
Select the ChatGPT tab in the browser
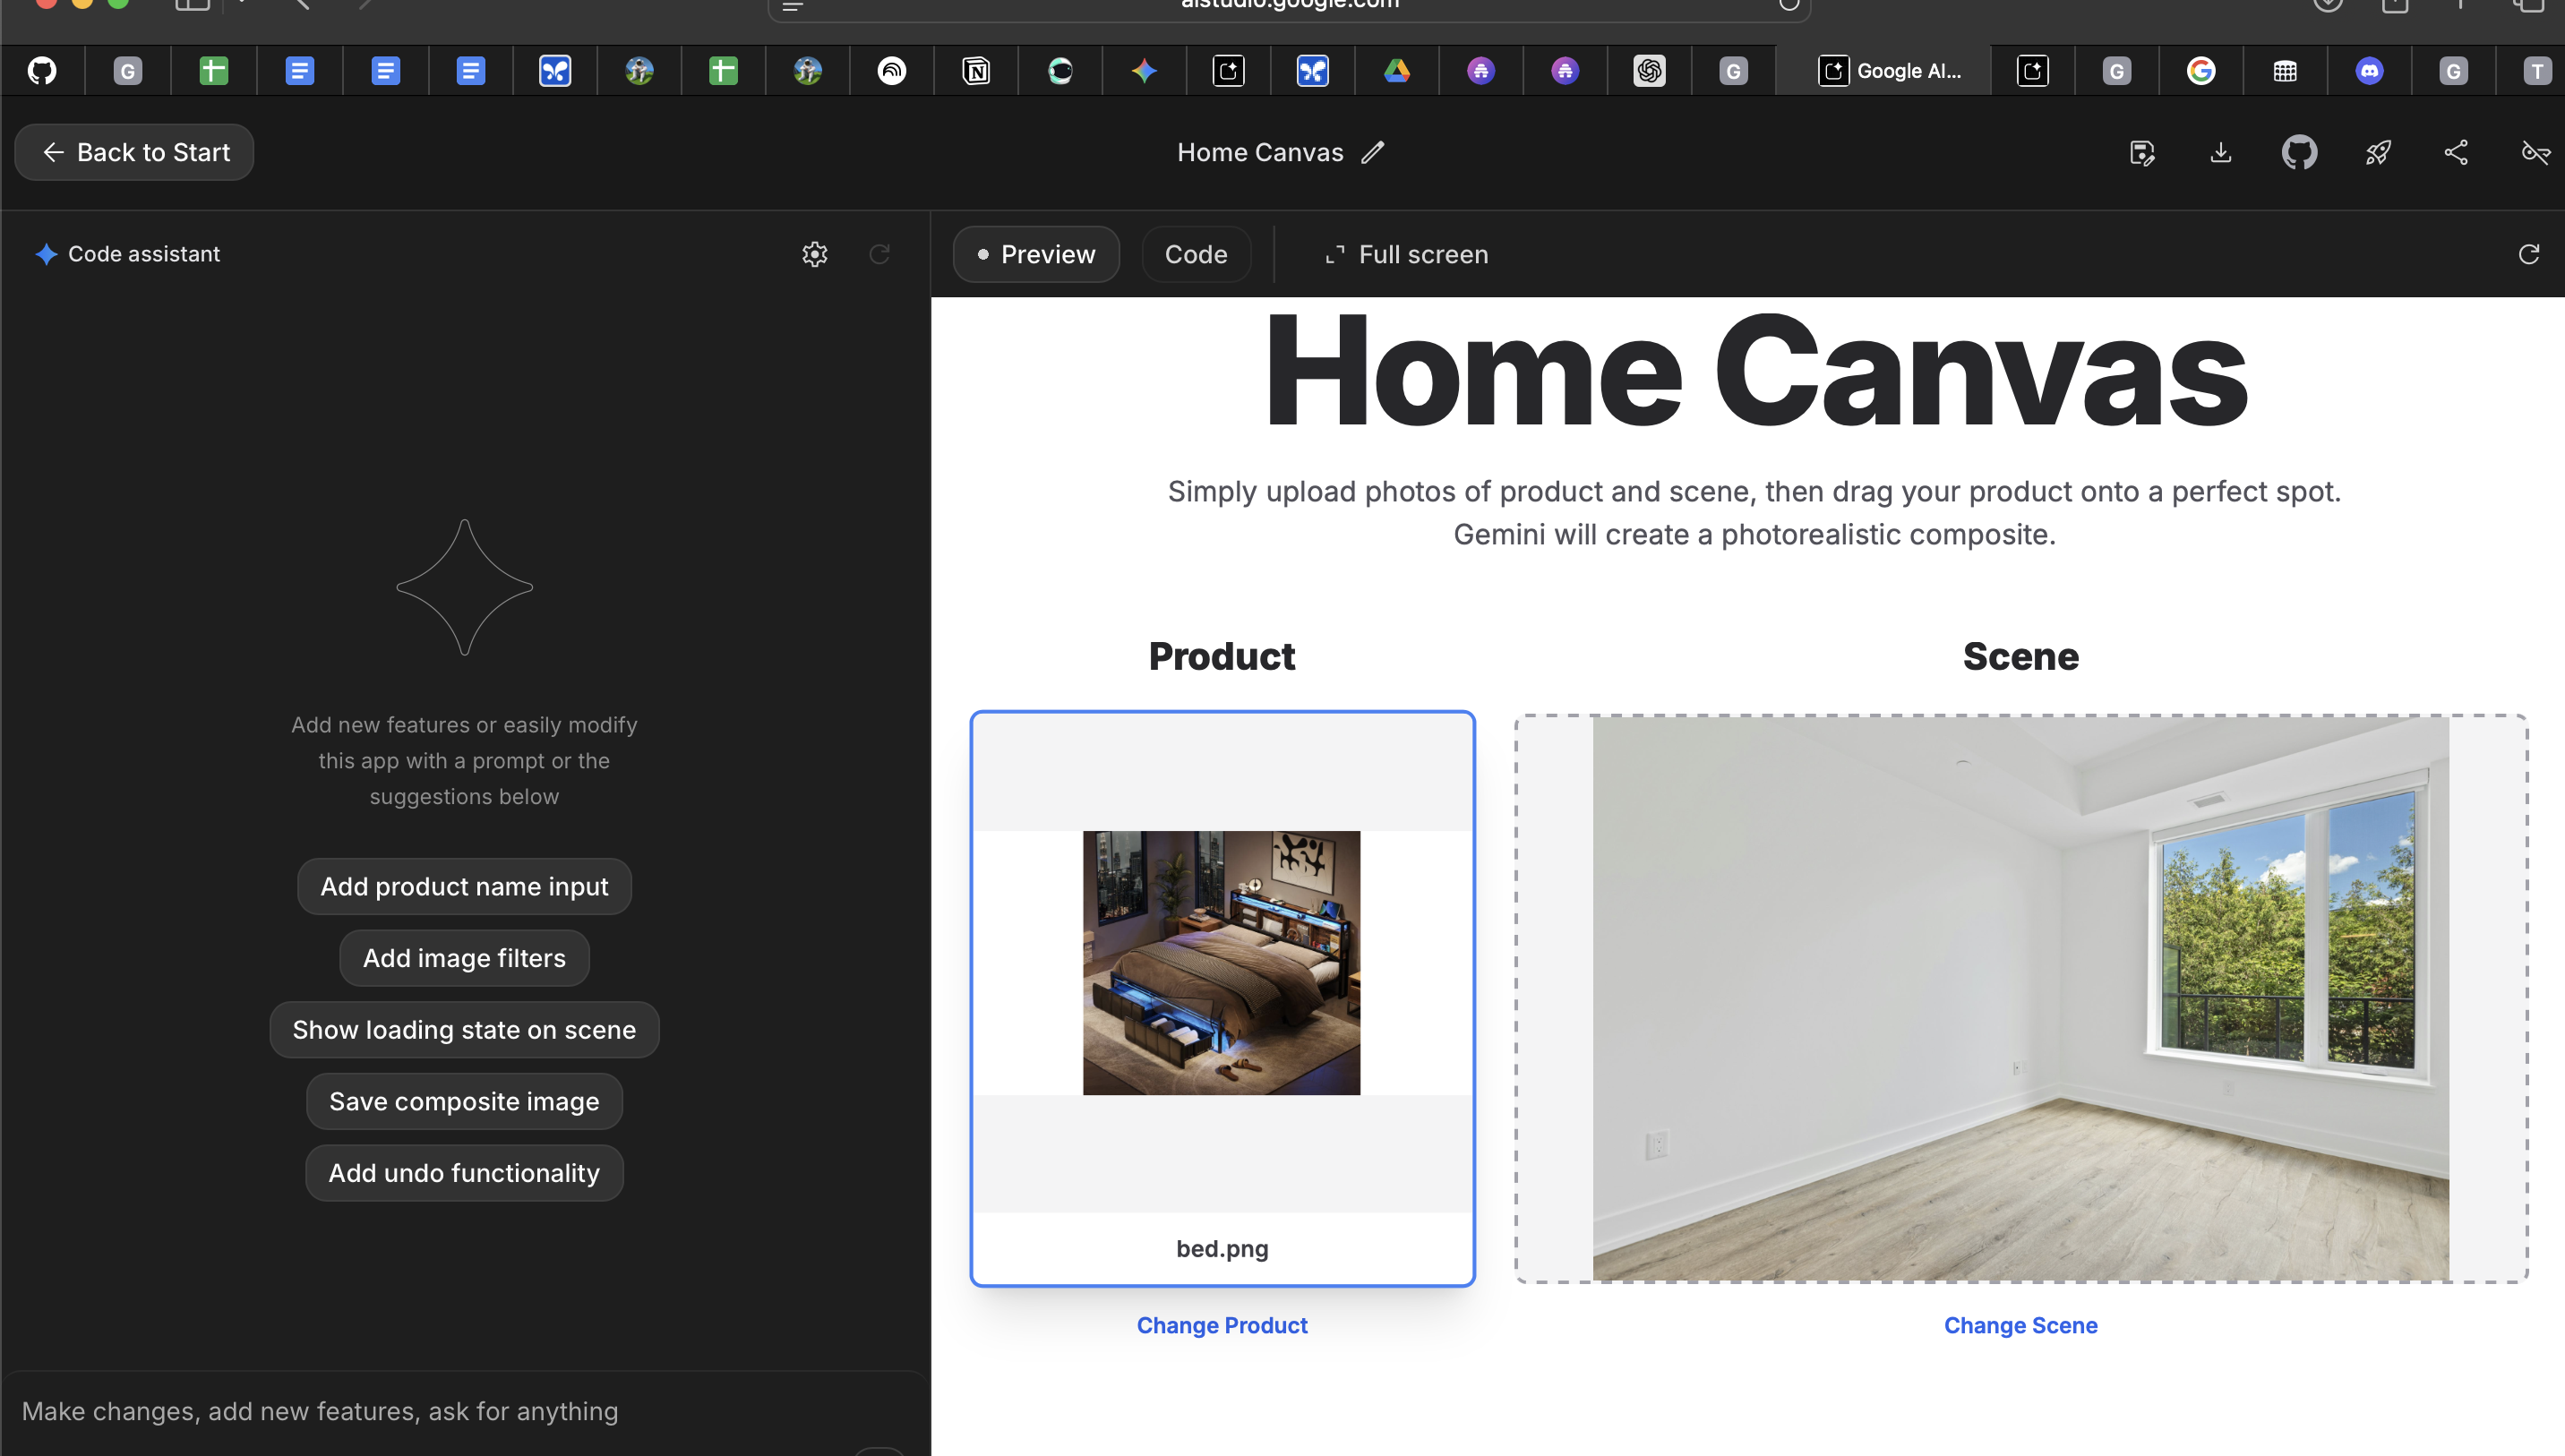(1648, 70)
